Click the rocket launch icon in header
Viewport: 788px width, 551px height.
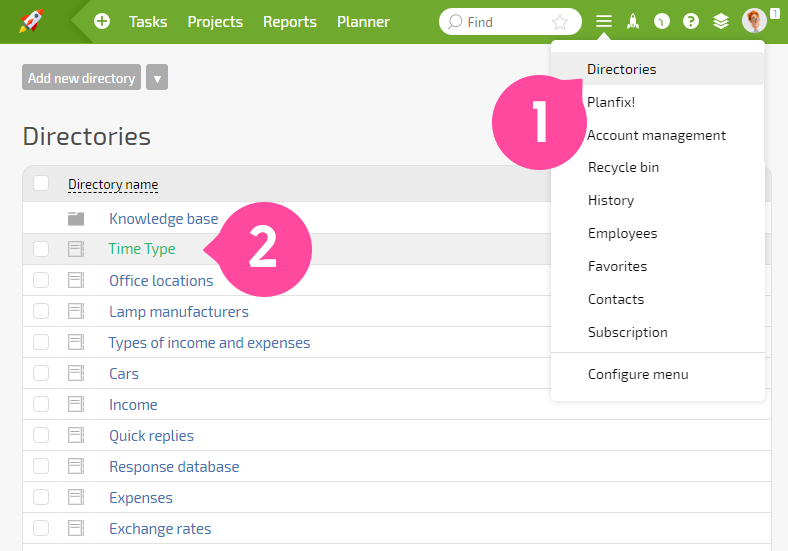(x=633, y=21)
